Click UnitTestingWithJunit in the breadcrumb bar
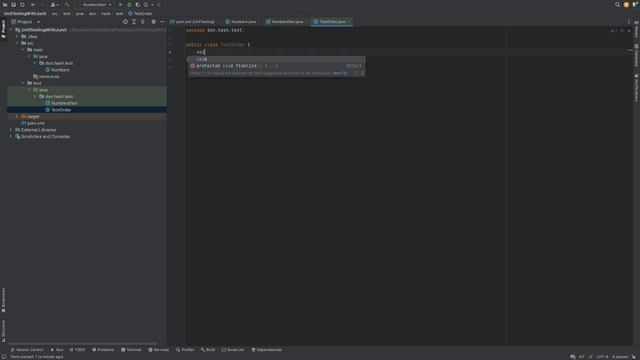 pos(25,13)
